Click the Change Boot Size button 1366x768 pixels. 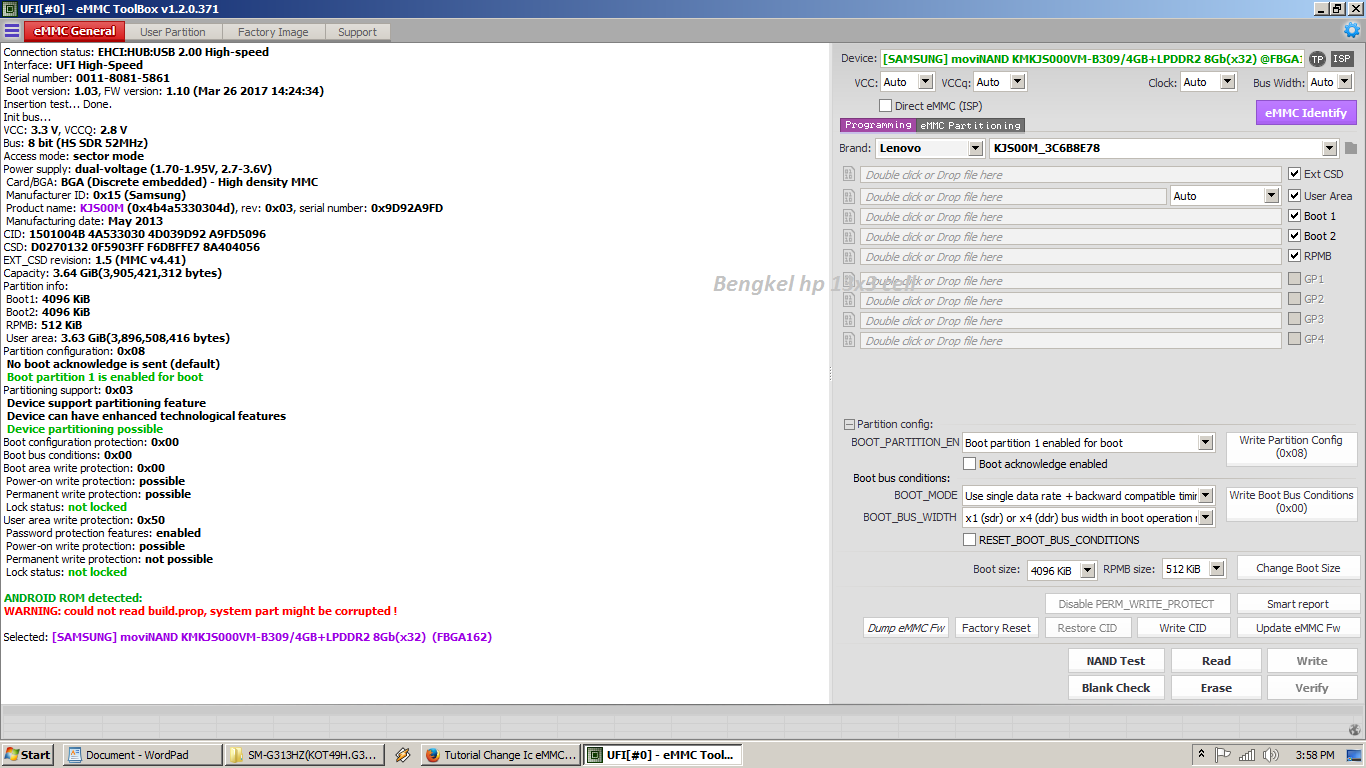tap(1298, 568)
